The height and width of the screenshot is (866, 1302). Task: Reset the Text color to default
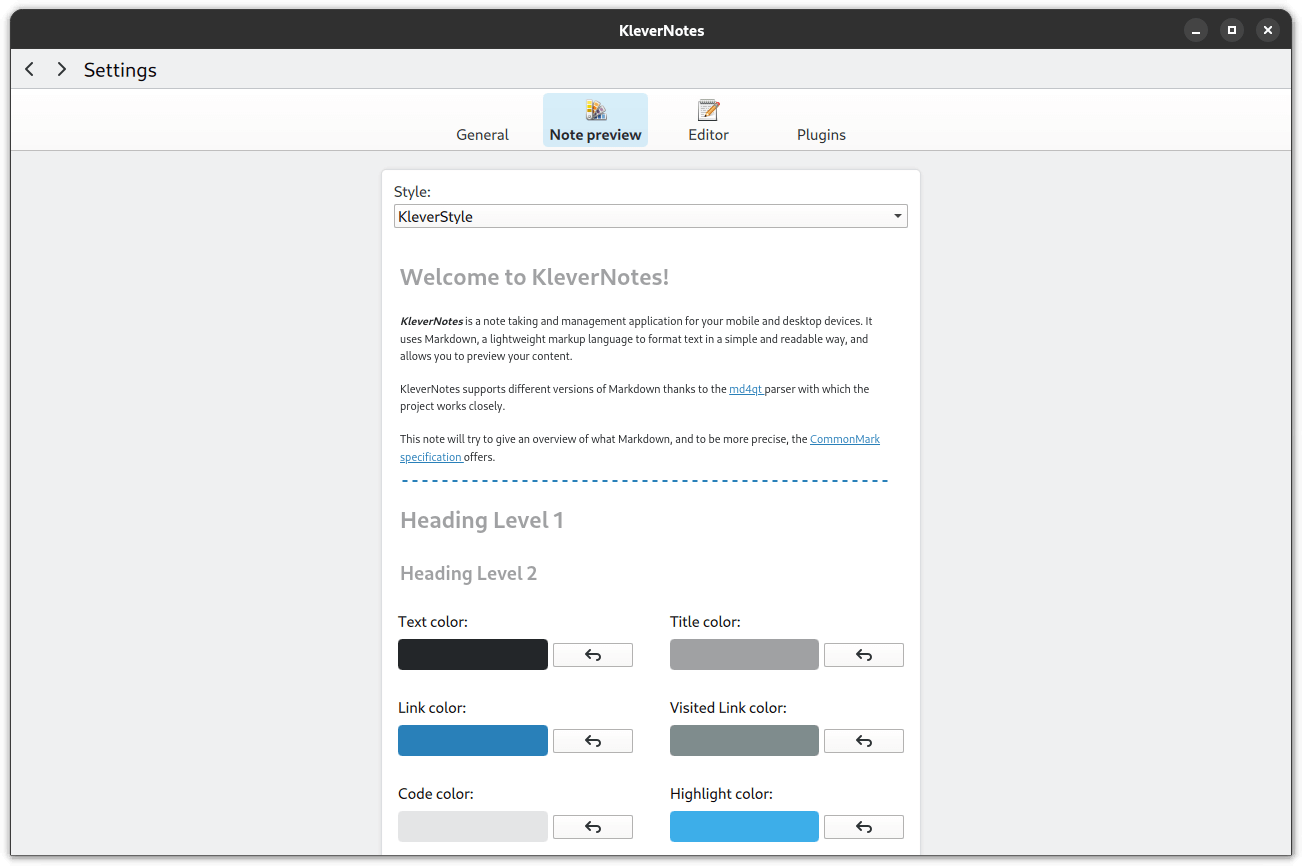pyautogui.click(x=592, y=655)
